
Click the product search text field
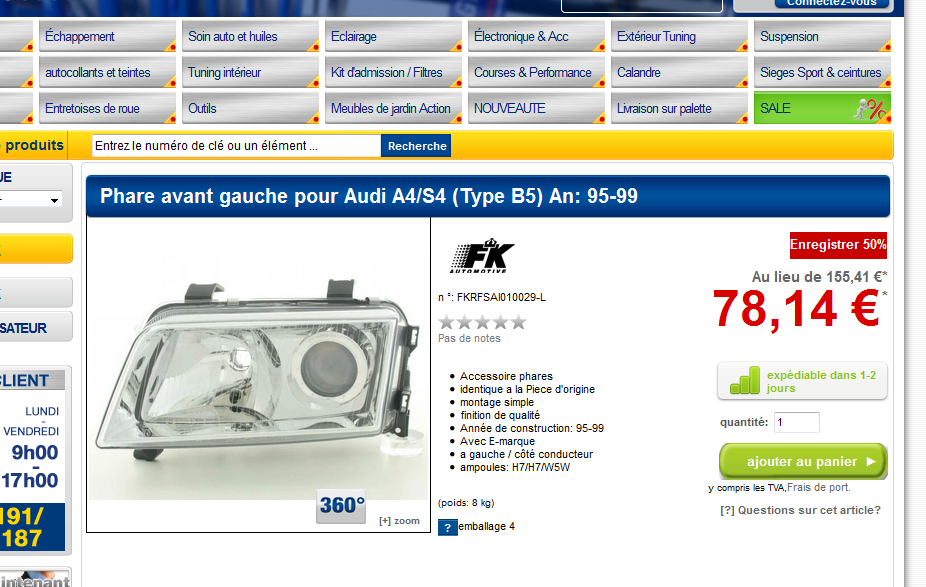pyautogui.click(x=236, y=146)
